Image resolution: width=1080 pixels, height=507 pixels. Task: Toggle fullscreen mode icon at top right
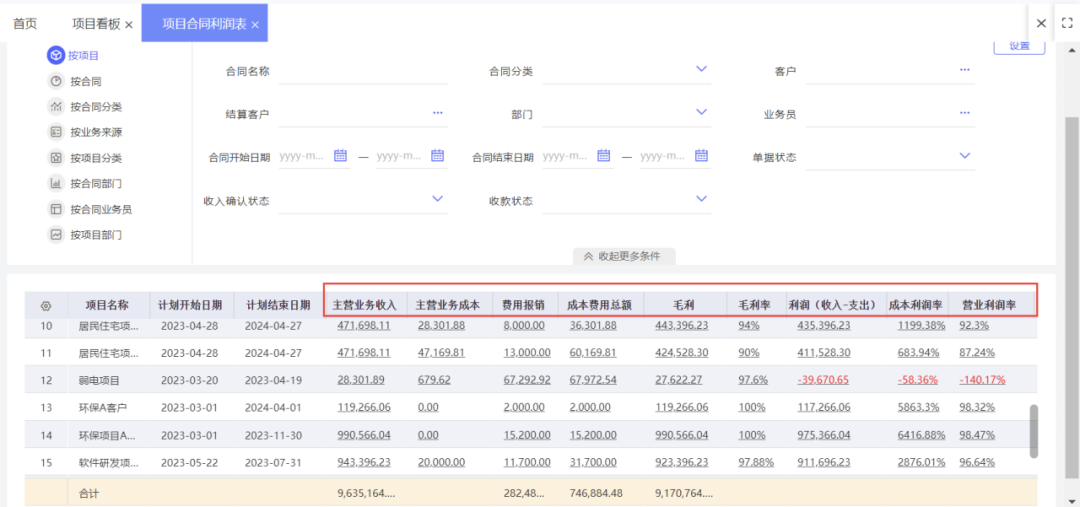(x=1067, y=23)
